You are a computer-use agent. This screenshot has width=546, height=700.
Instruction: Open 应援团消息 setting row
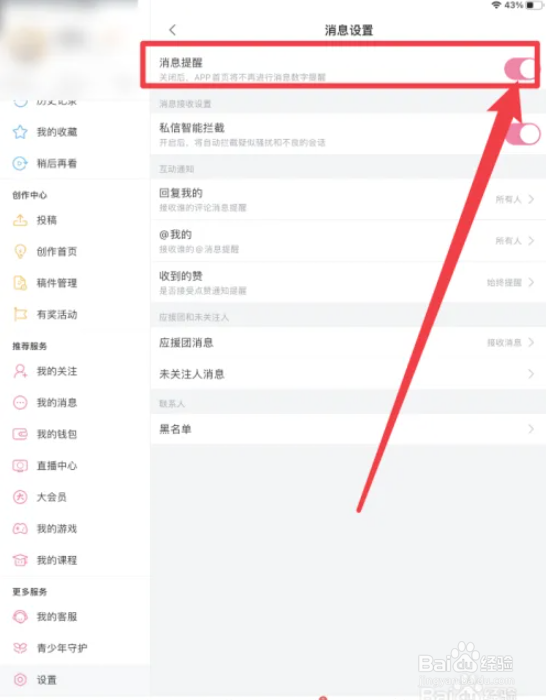point(348,342)
